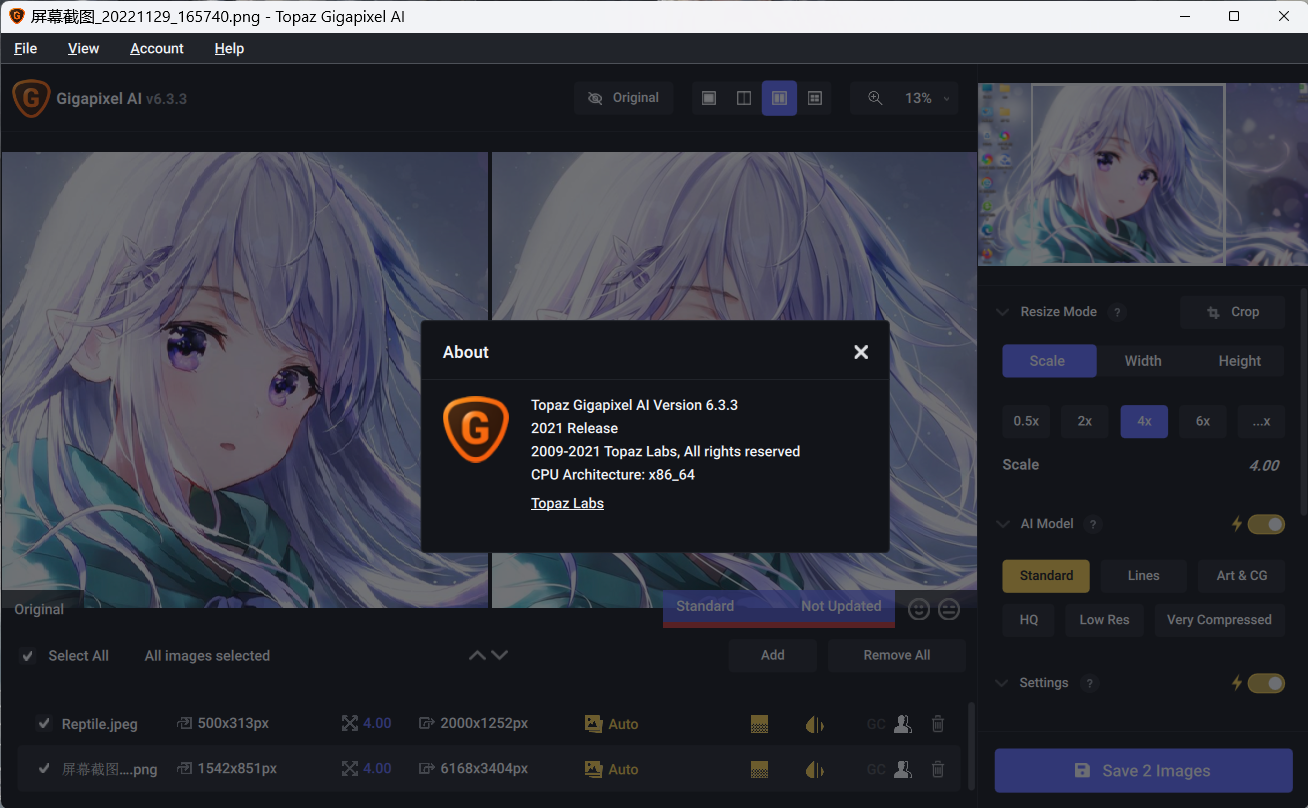The width and height of the screenshot is (1308, 808).
Task: Toggle face recovery for the png row
Action: point(903,769)
